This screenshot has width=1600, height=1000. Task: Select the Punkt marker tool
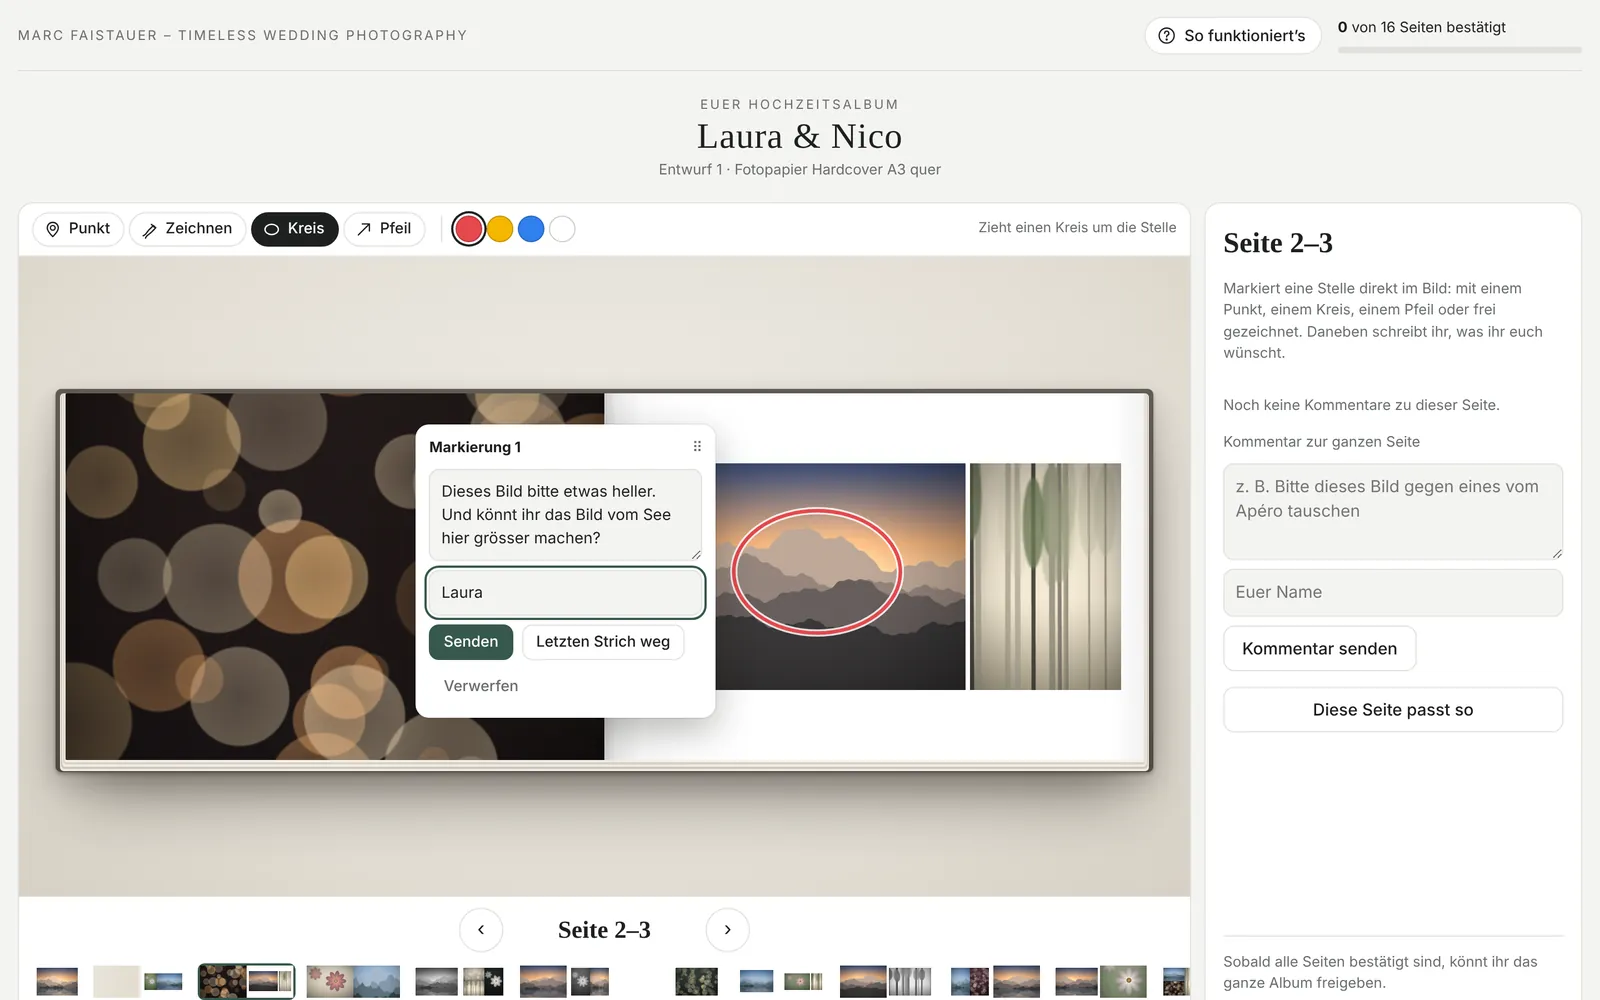point(78,229)
